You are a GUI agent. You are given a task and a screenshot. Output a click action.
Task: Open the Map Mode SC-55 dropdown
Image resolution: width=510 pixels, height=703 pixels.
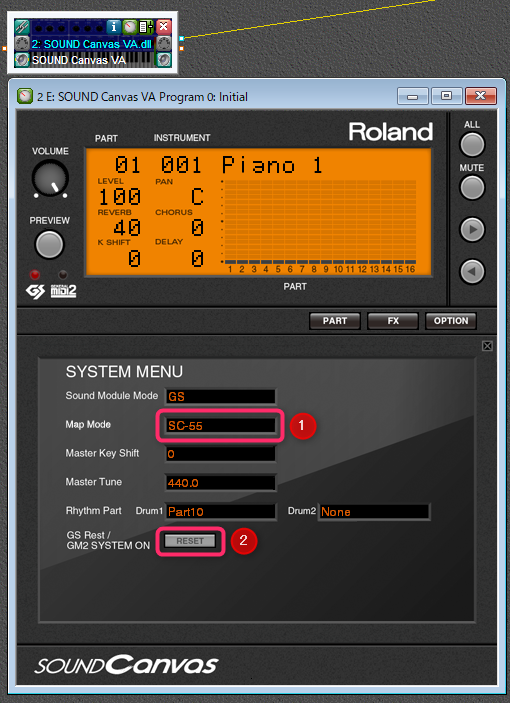click(x=220, y=425)
